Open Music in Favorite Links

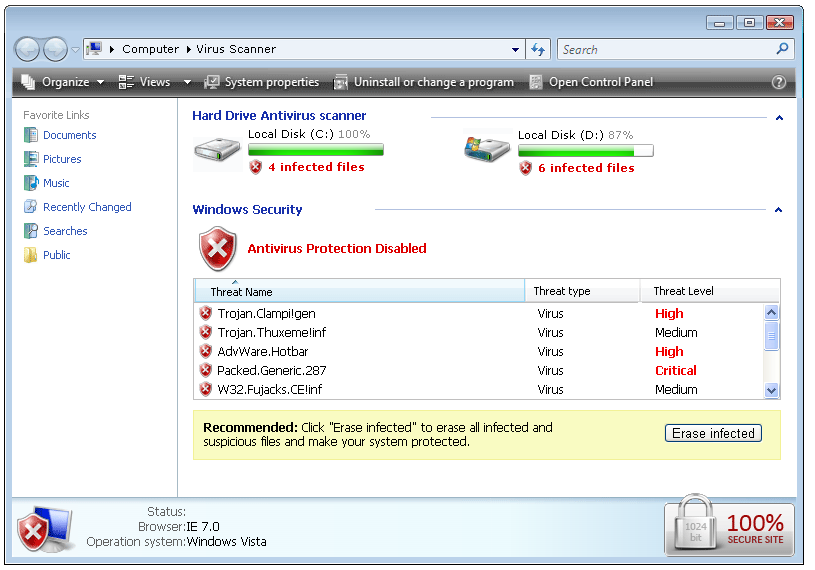(x=56, y=183)
